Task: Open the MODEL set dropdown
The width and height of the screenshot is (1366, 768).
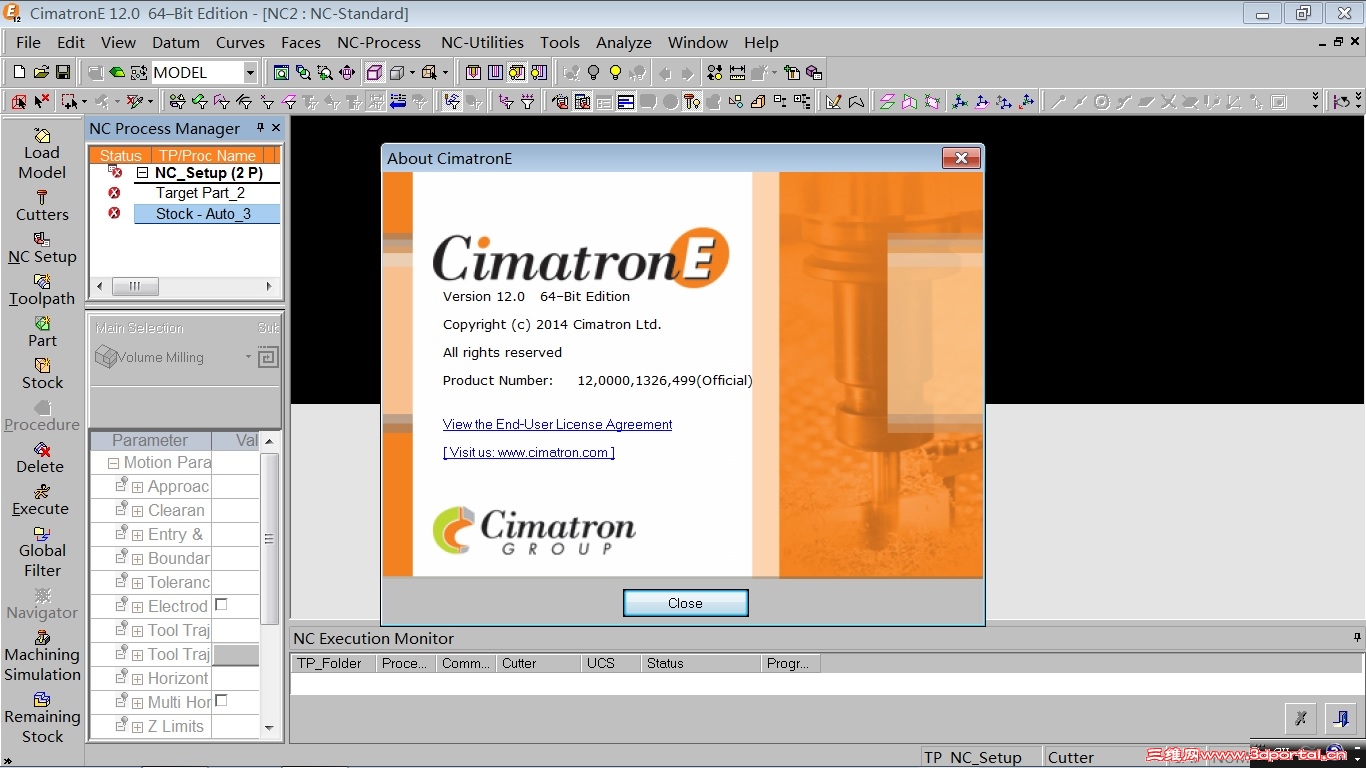Action: coord(250,72)
